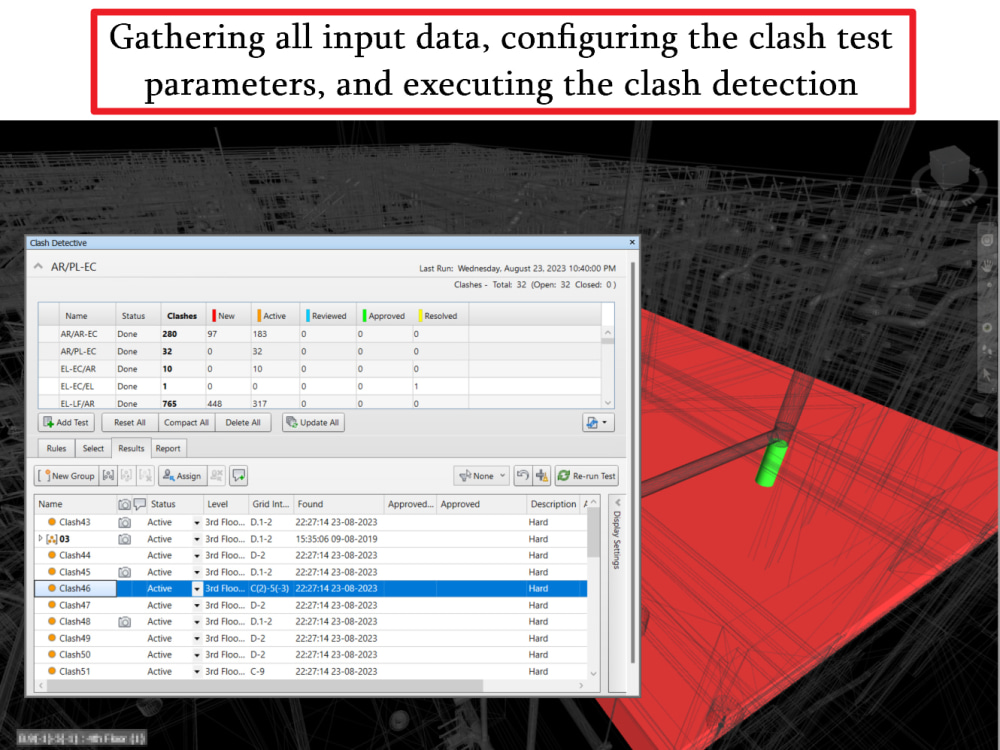Viewport: 1000px width, 750px height.
Task: Select the Clash50 result row
Action: 311,655
